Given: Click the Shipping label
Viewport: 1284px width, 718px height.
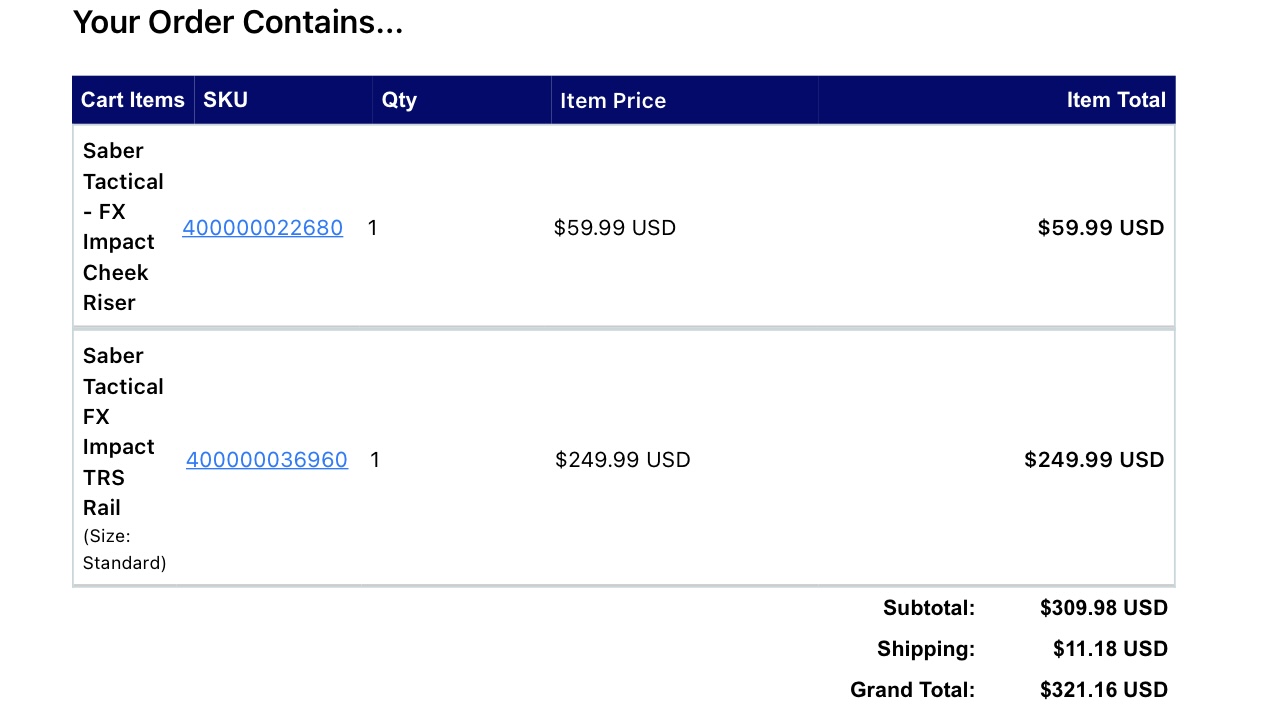Looking at the screenshot, I should pos(926,649).
